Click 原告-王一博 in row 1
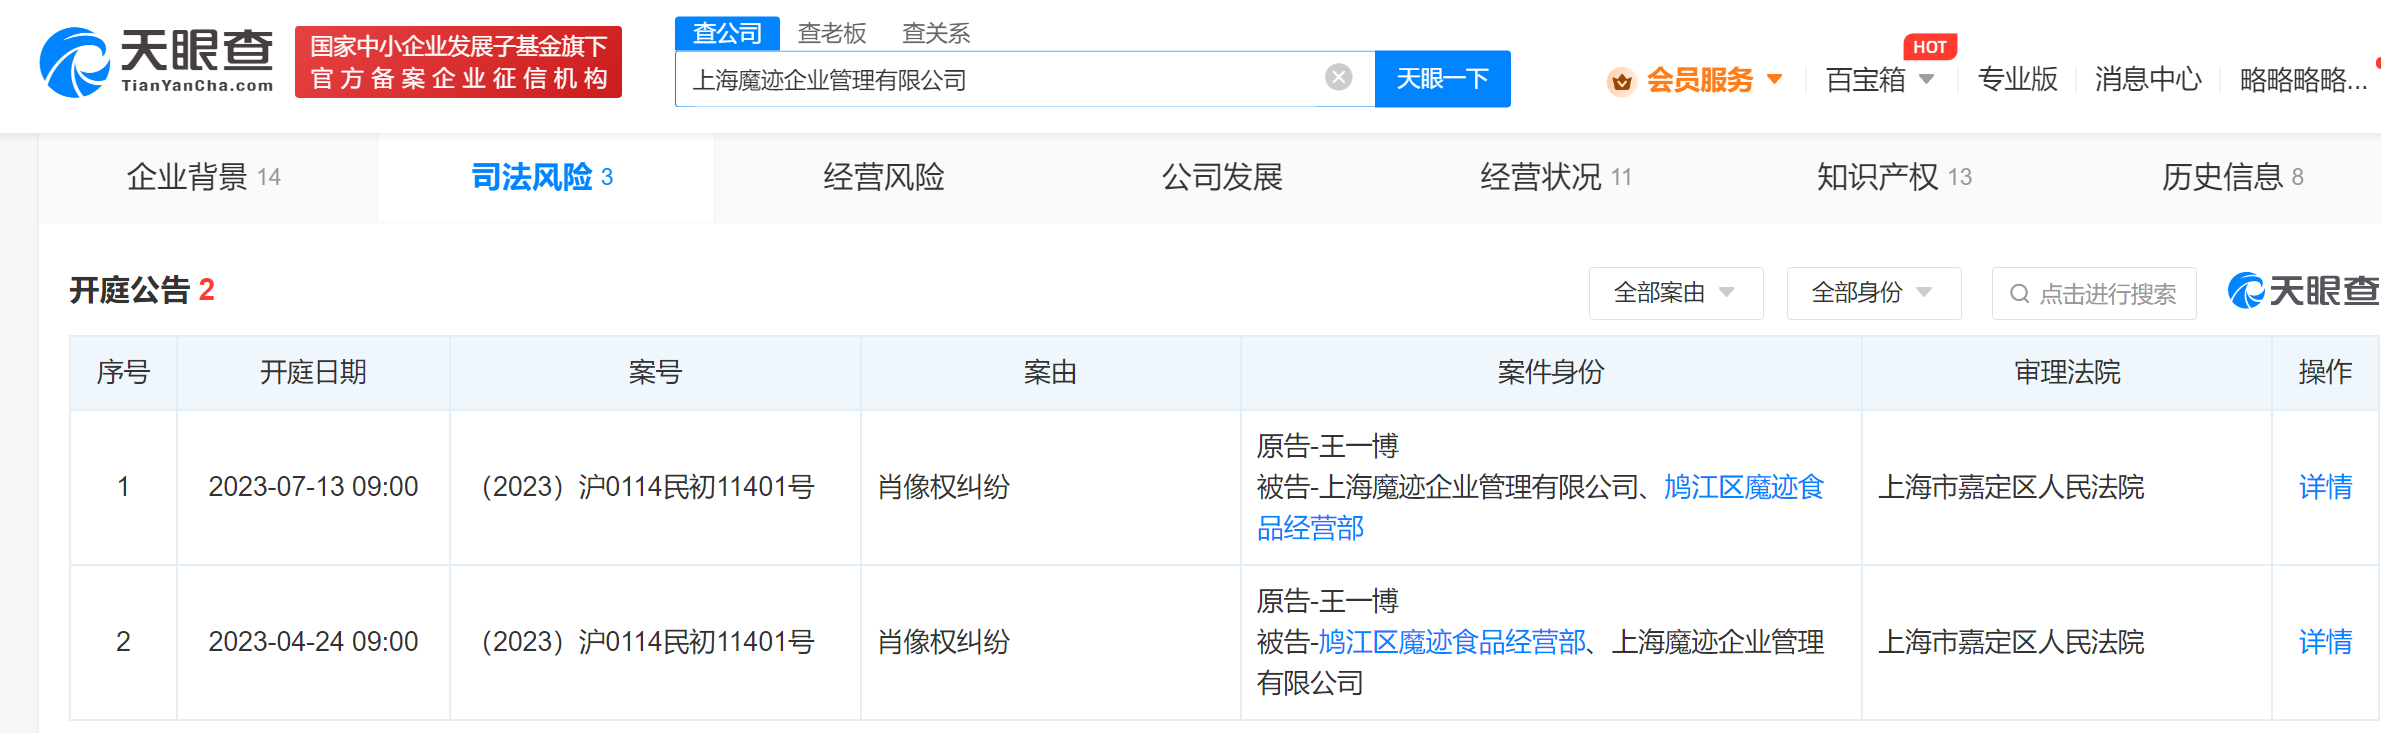Viewport: 2381px width, 733px height. pyautogui.click(x=1327, y=446)
